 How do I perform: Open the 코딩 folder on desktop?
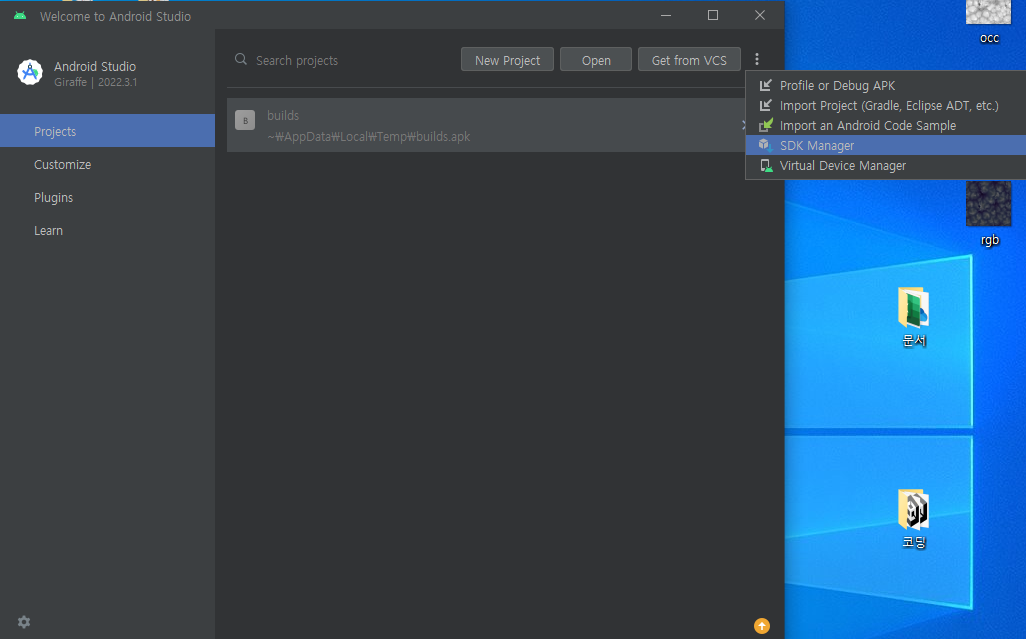[x=913, y=519]
